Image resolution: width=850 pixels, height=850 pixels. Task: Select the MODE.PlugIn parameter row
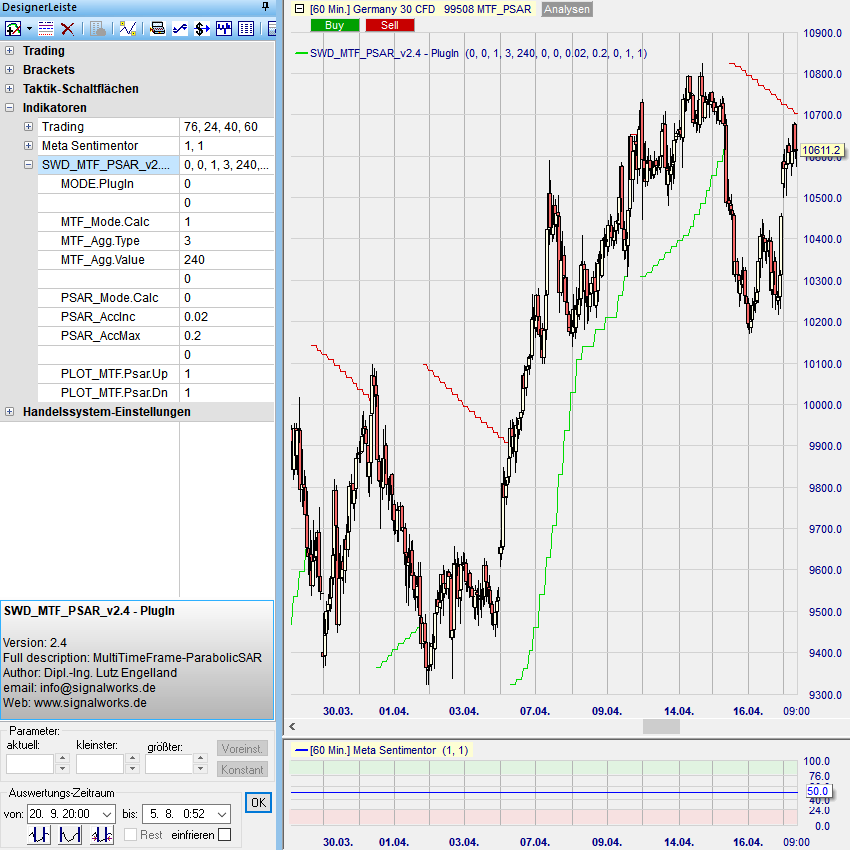coord(156,184)
